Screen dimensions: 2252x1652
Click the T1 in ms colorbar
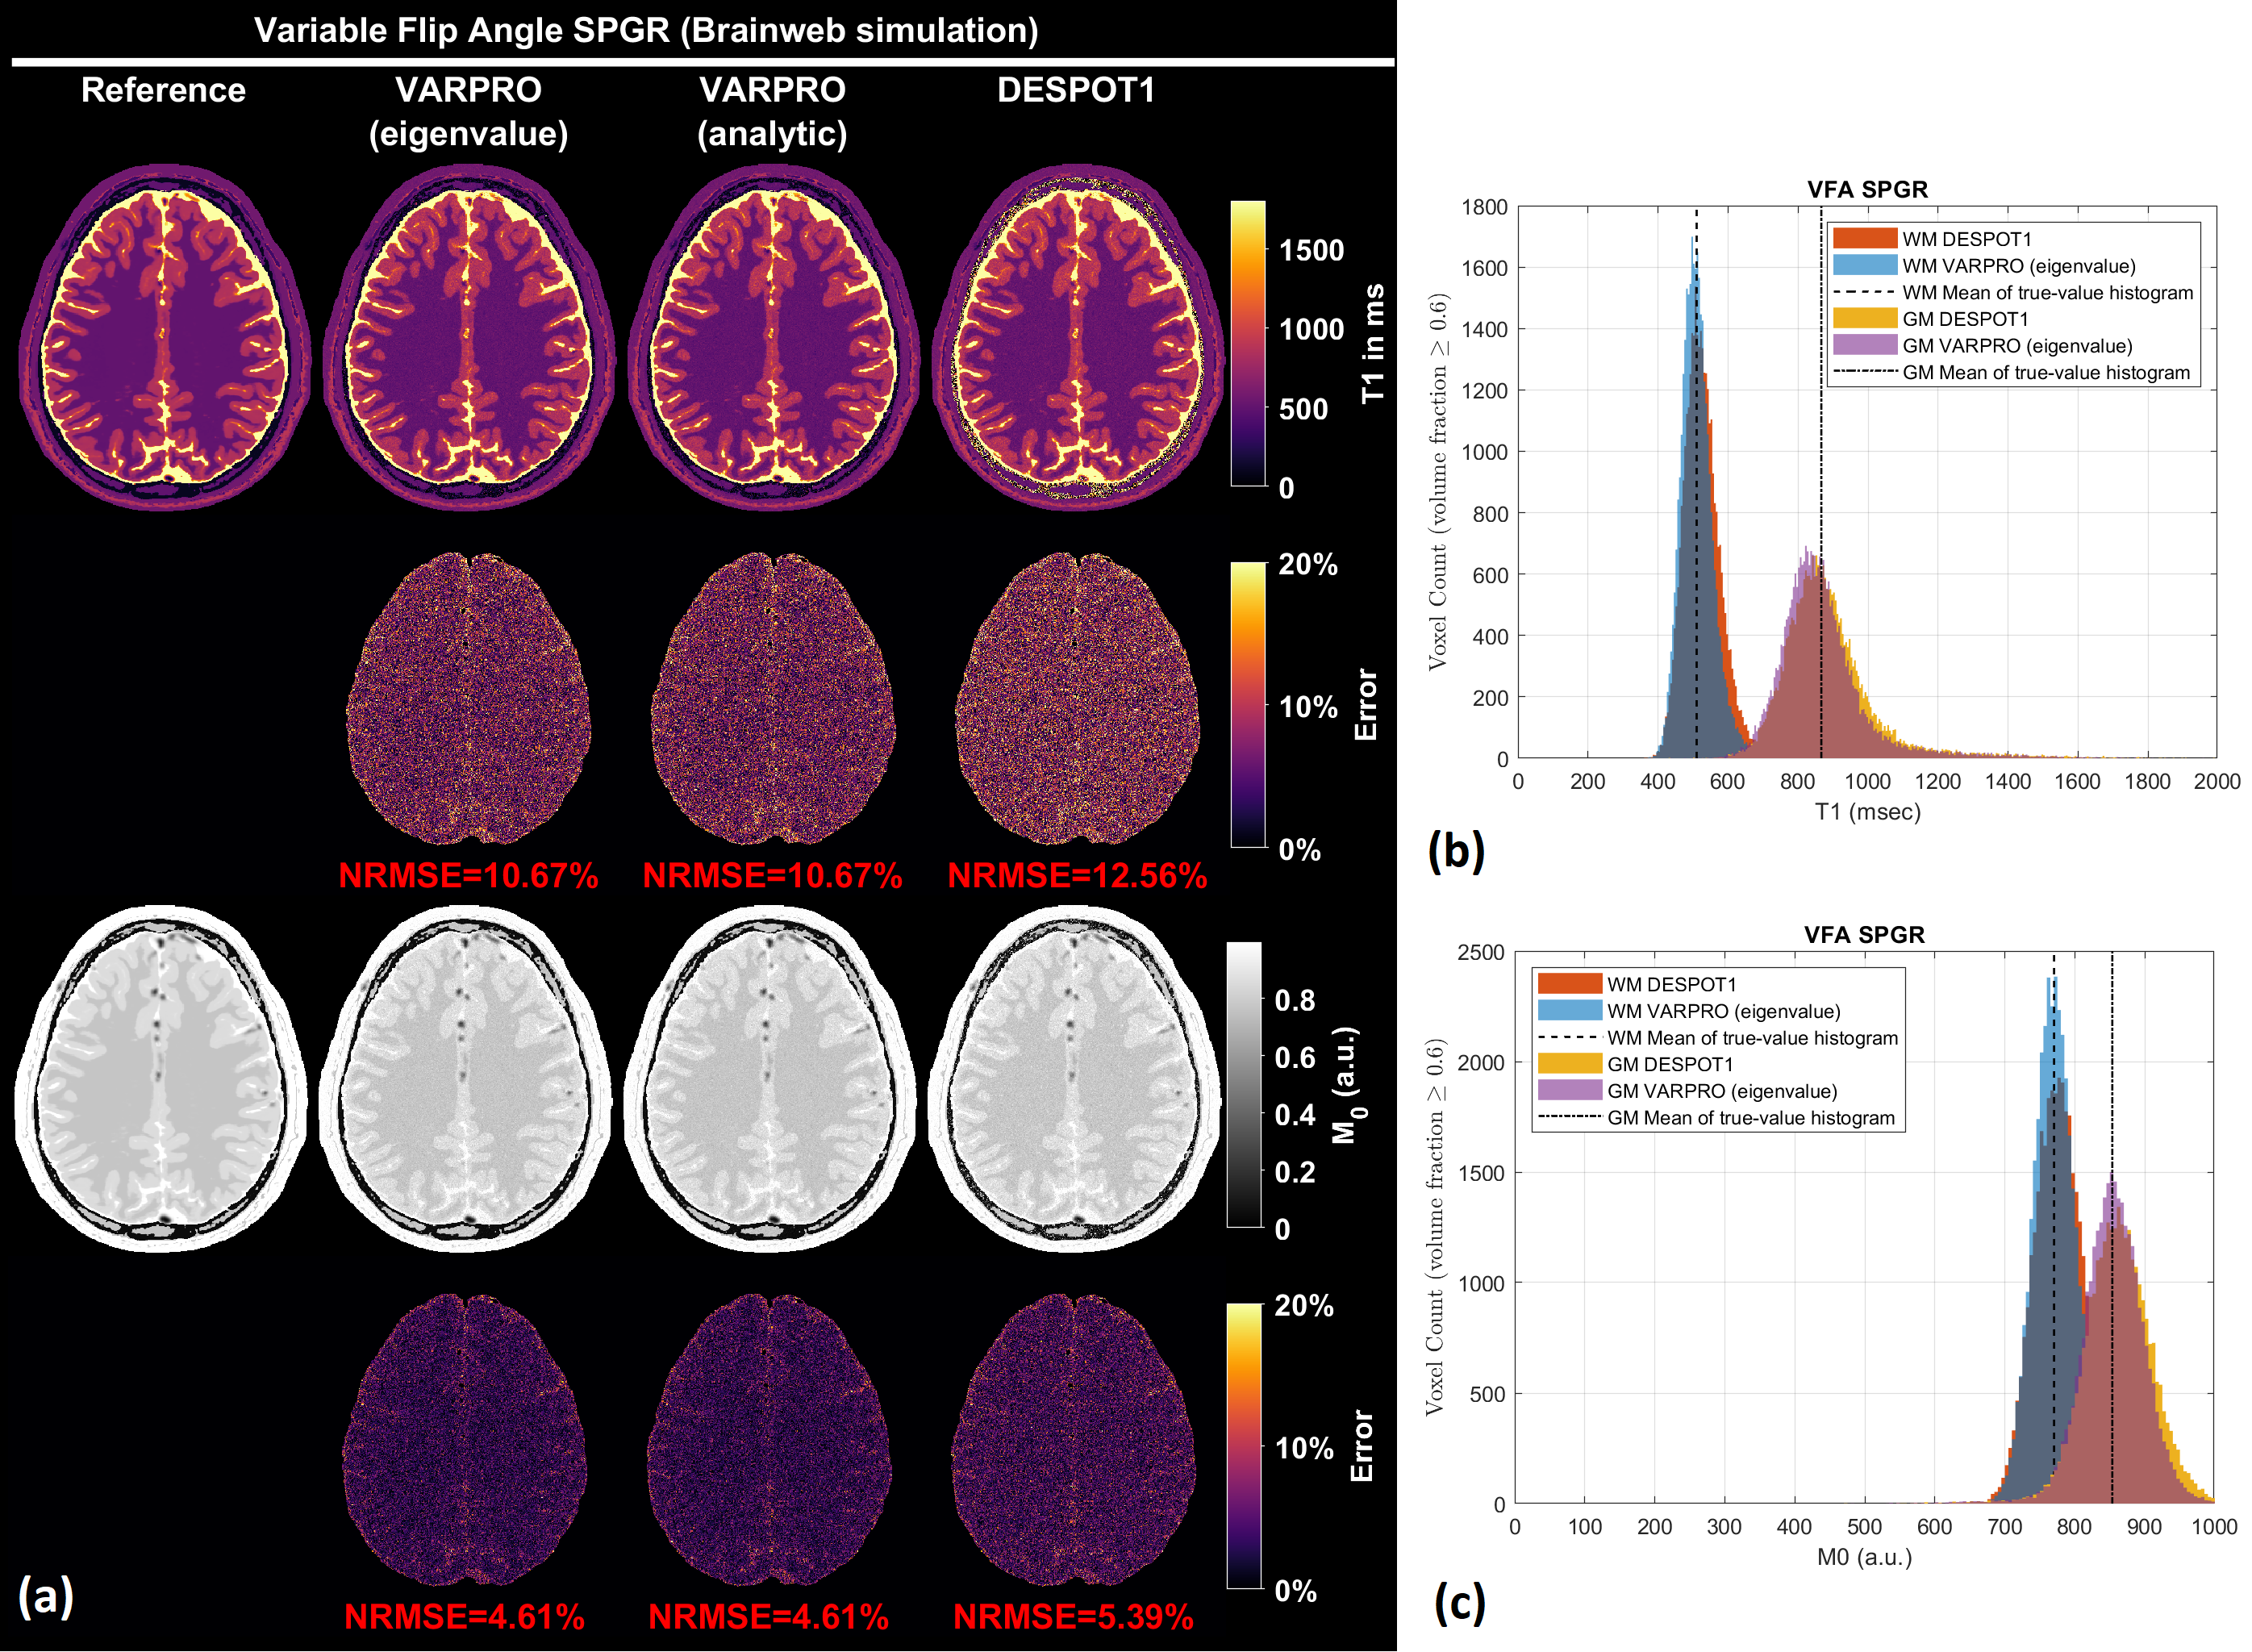(x=1247, y=343)
